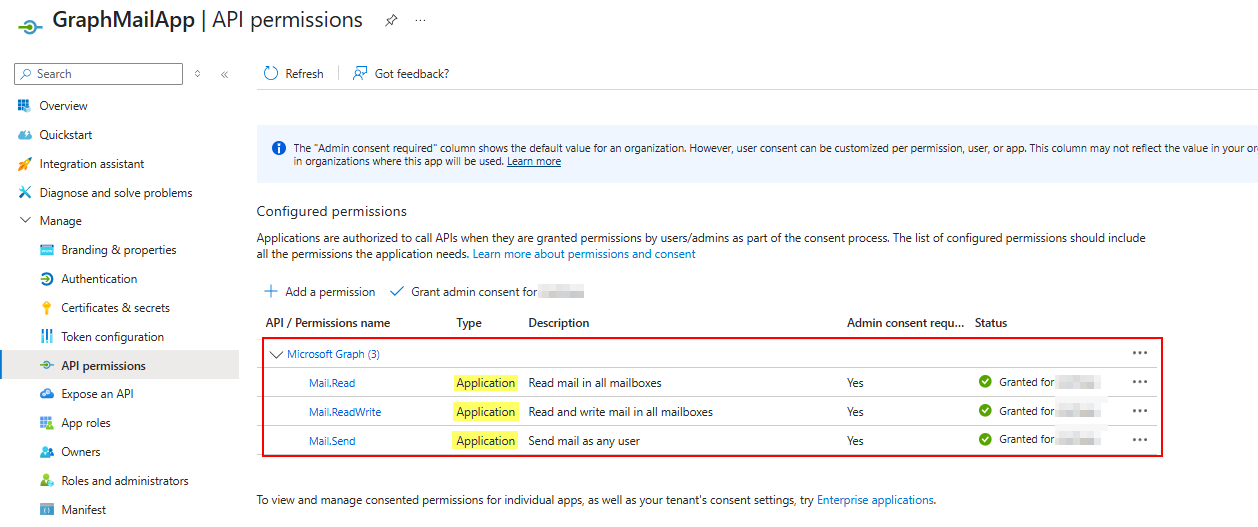This screenshot has width=1258, height=527.
Task: Click the Certificates key icon
Action: [x=46, y=308]
